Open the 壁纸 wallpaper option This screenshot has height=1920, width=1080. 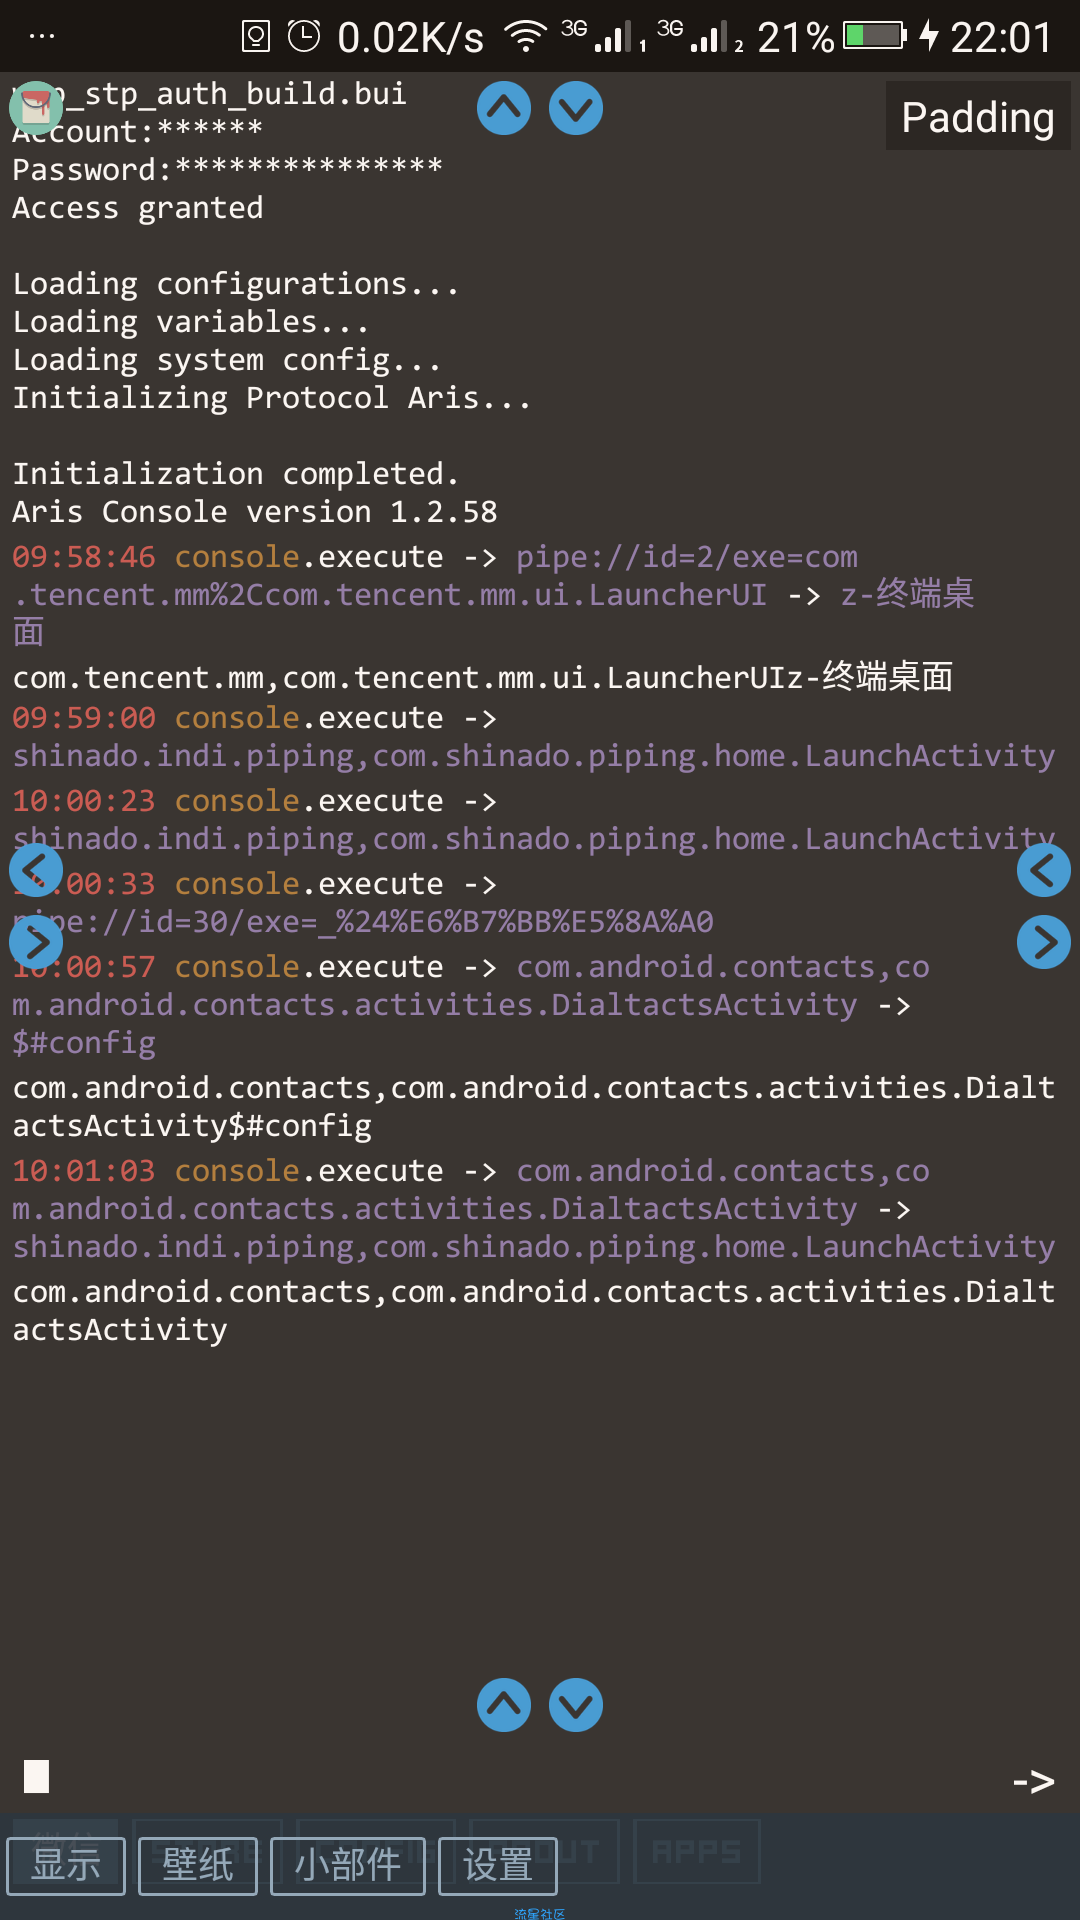(x=198, y=1866)
